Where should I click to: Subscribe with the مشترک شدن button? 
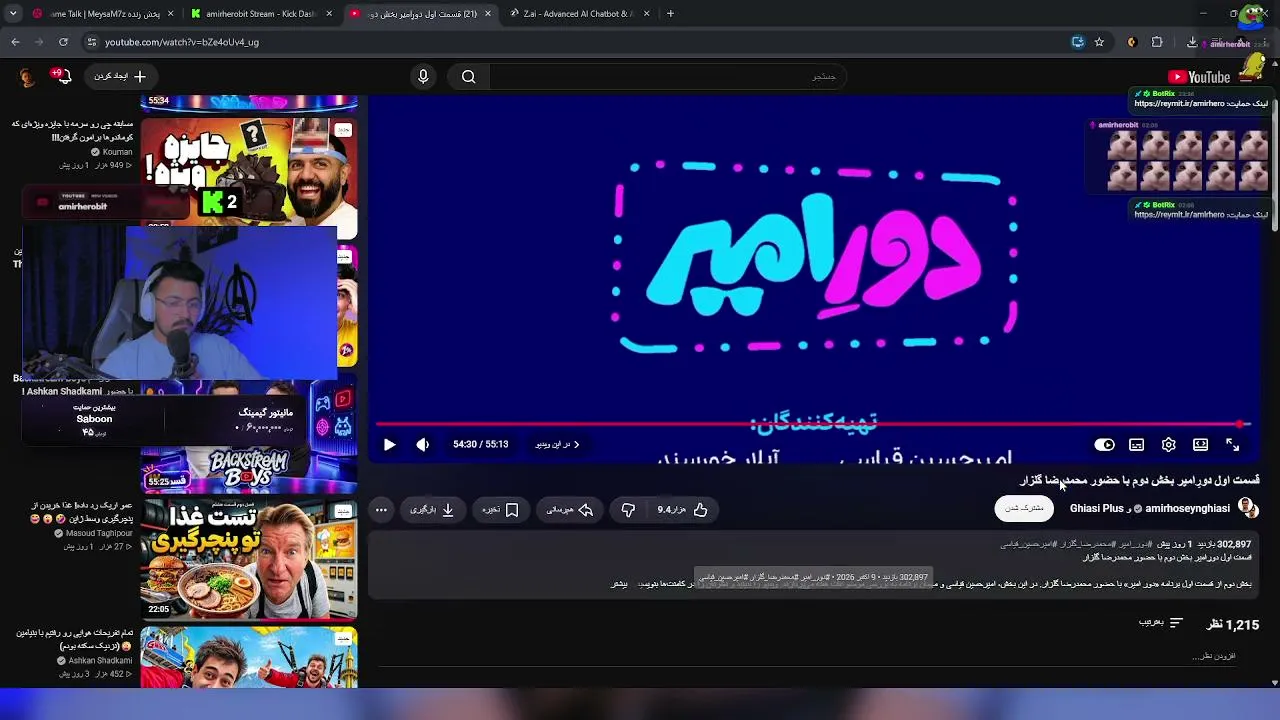coord(1024,508)
